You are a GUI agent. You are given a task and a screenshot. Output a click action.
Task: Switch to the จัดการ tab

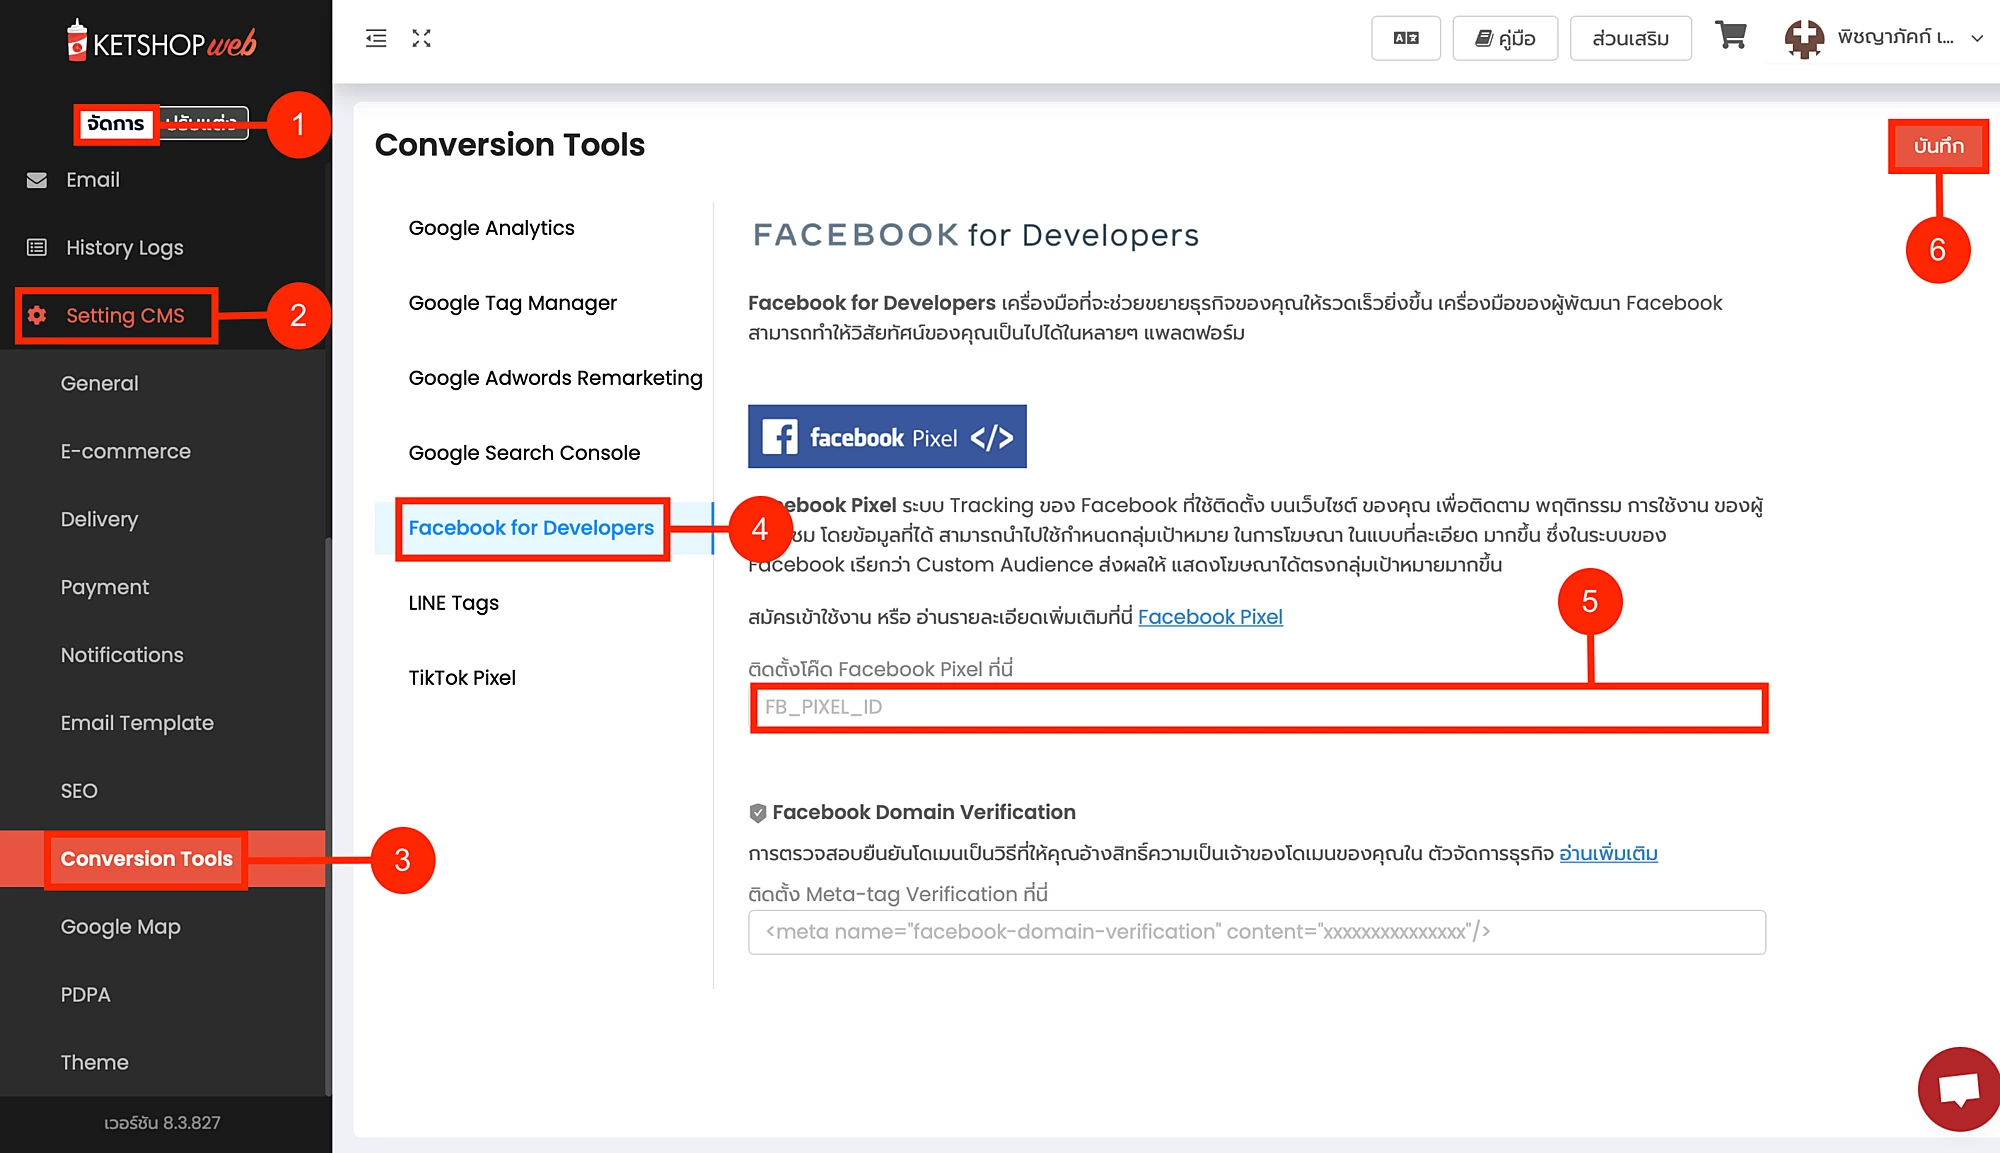point(116,123)
